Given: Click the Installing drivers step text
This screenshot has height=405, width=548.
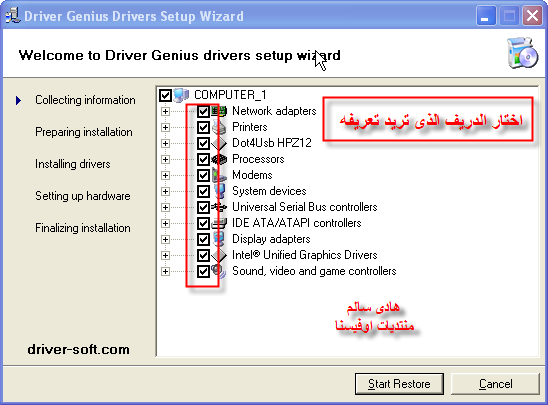Looking at the screenshot, I should [73, 164].
